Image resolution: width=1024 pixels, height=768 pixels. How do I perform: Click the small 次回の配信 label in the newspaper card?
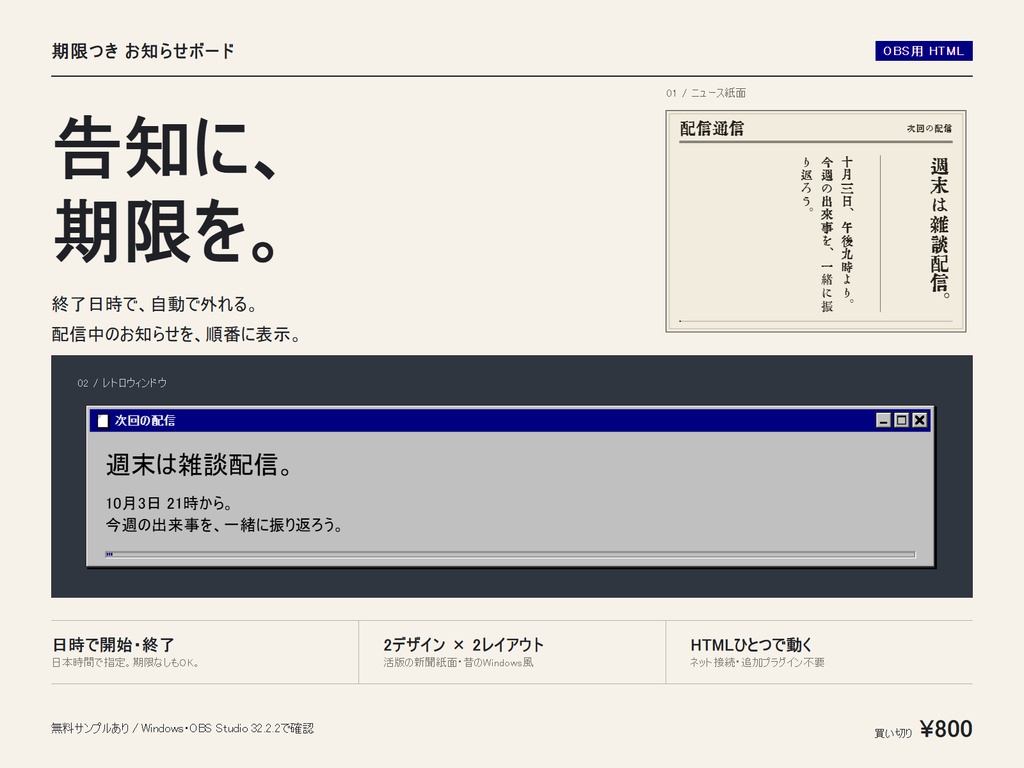click(929, 129)
